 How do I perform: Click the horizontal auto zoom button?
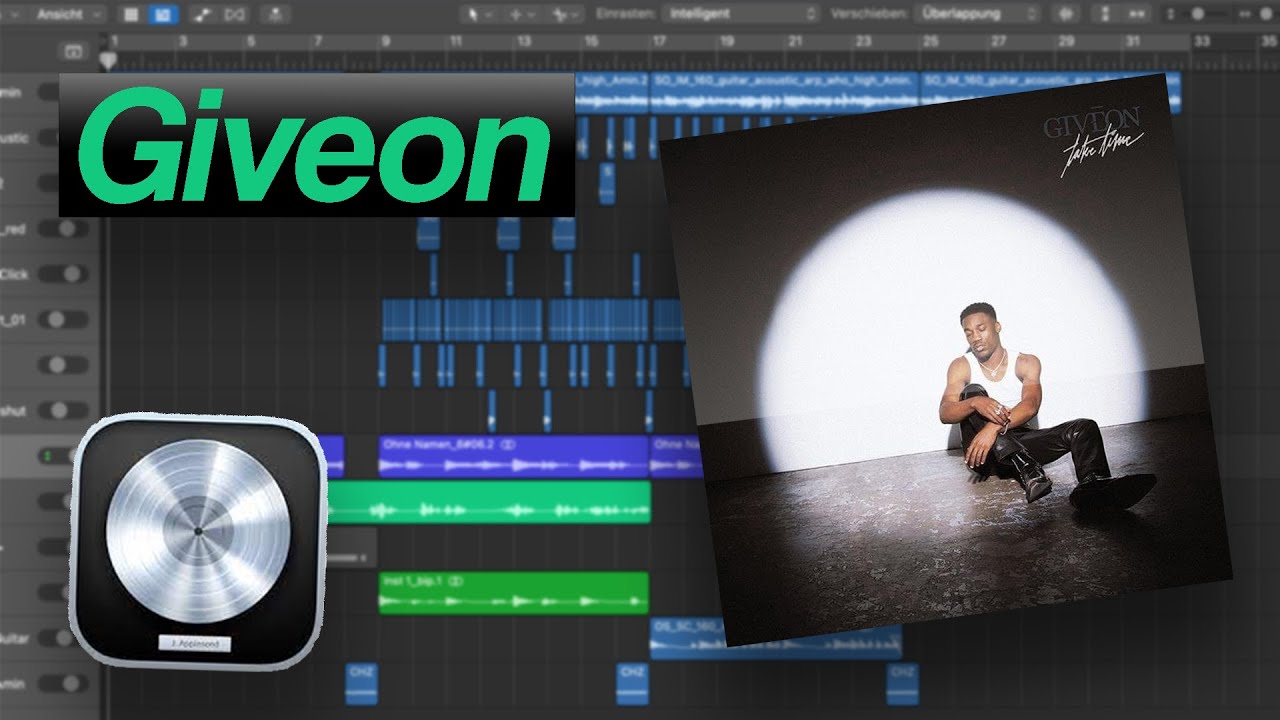click(1136, 14)
